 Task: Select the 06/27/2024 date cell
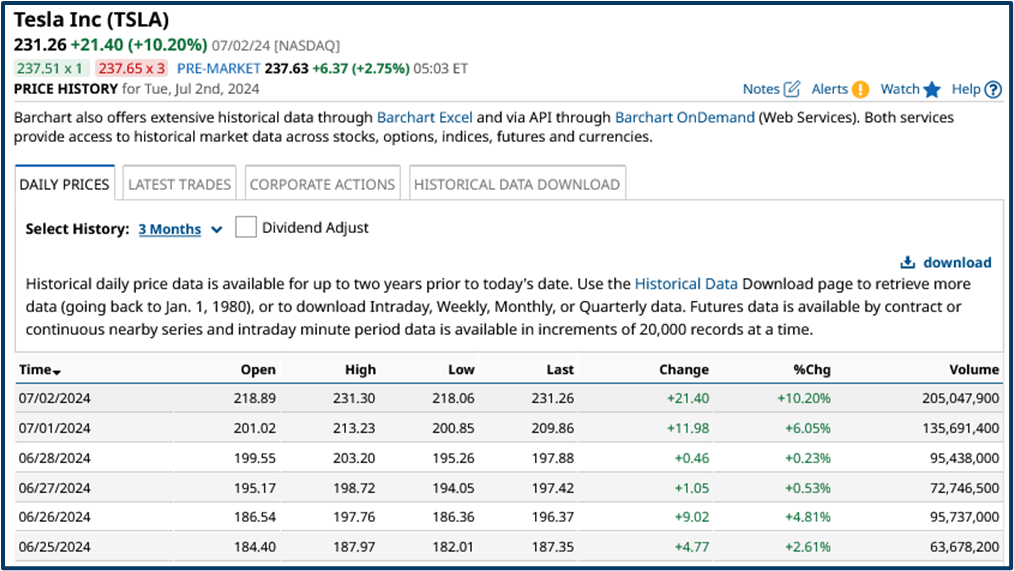pyautogui.click(x=54, y=488)
